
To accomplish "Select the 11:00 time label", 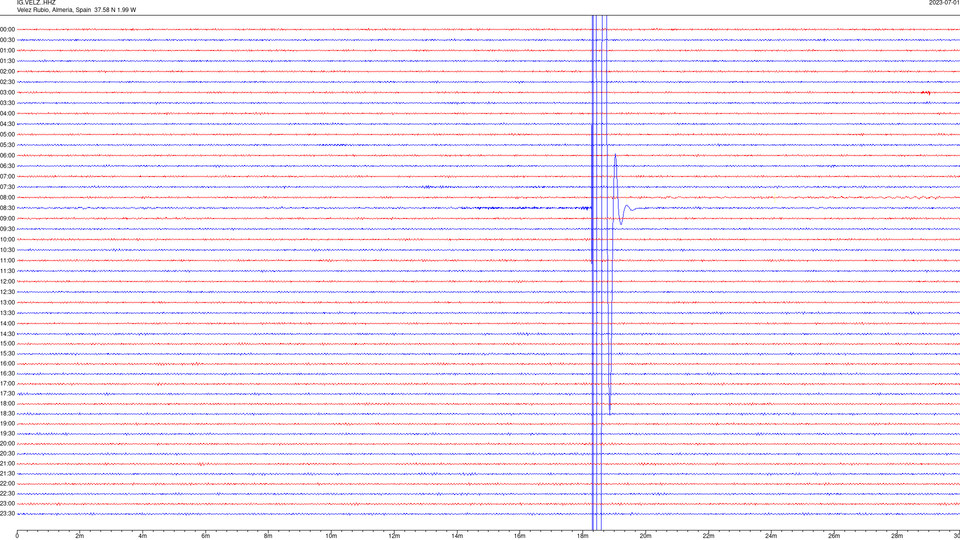I will [7, 260].
